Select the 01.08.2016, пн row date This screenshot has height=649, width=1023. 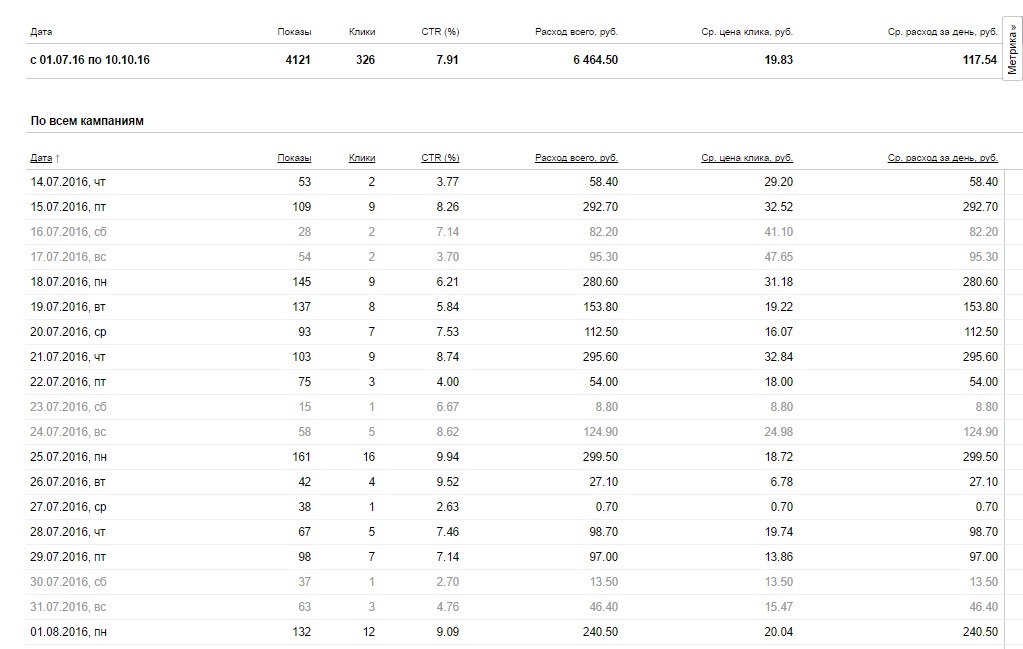[x=68, y=632]
